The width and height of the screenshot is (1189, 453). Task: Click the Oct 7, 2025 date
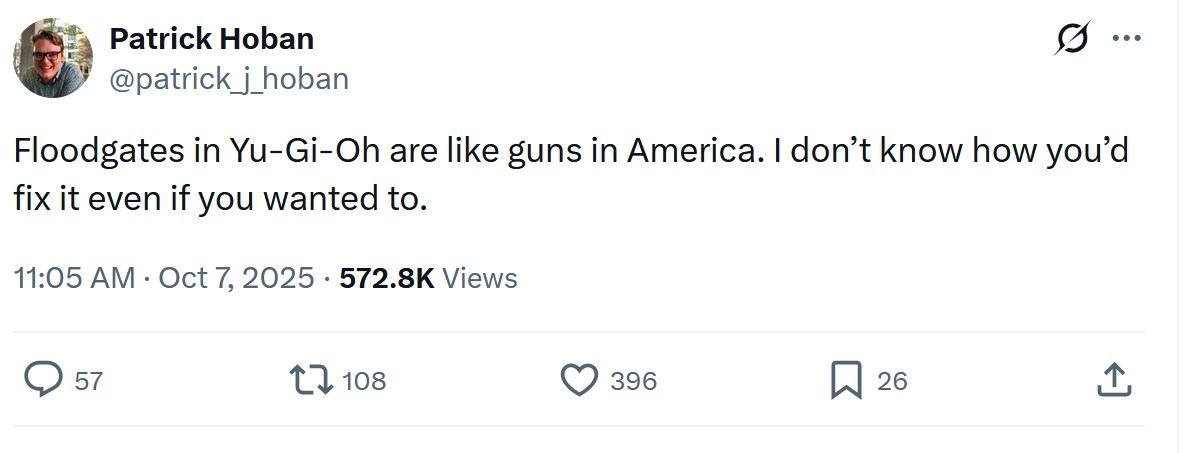[x=236, y=277]
